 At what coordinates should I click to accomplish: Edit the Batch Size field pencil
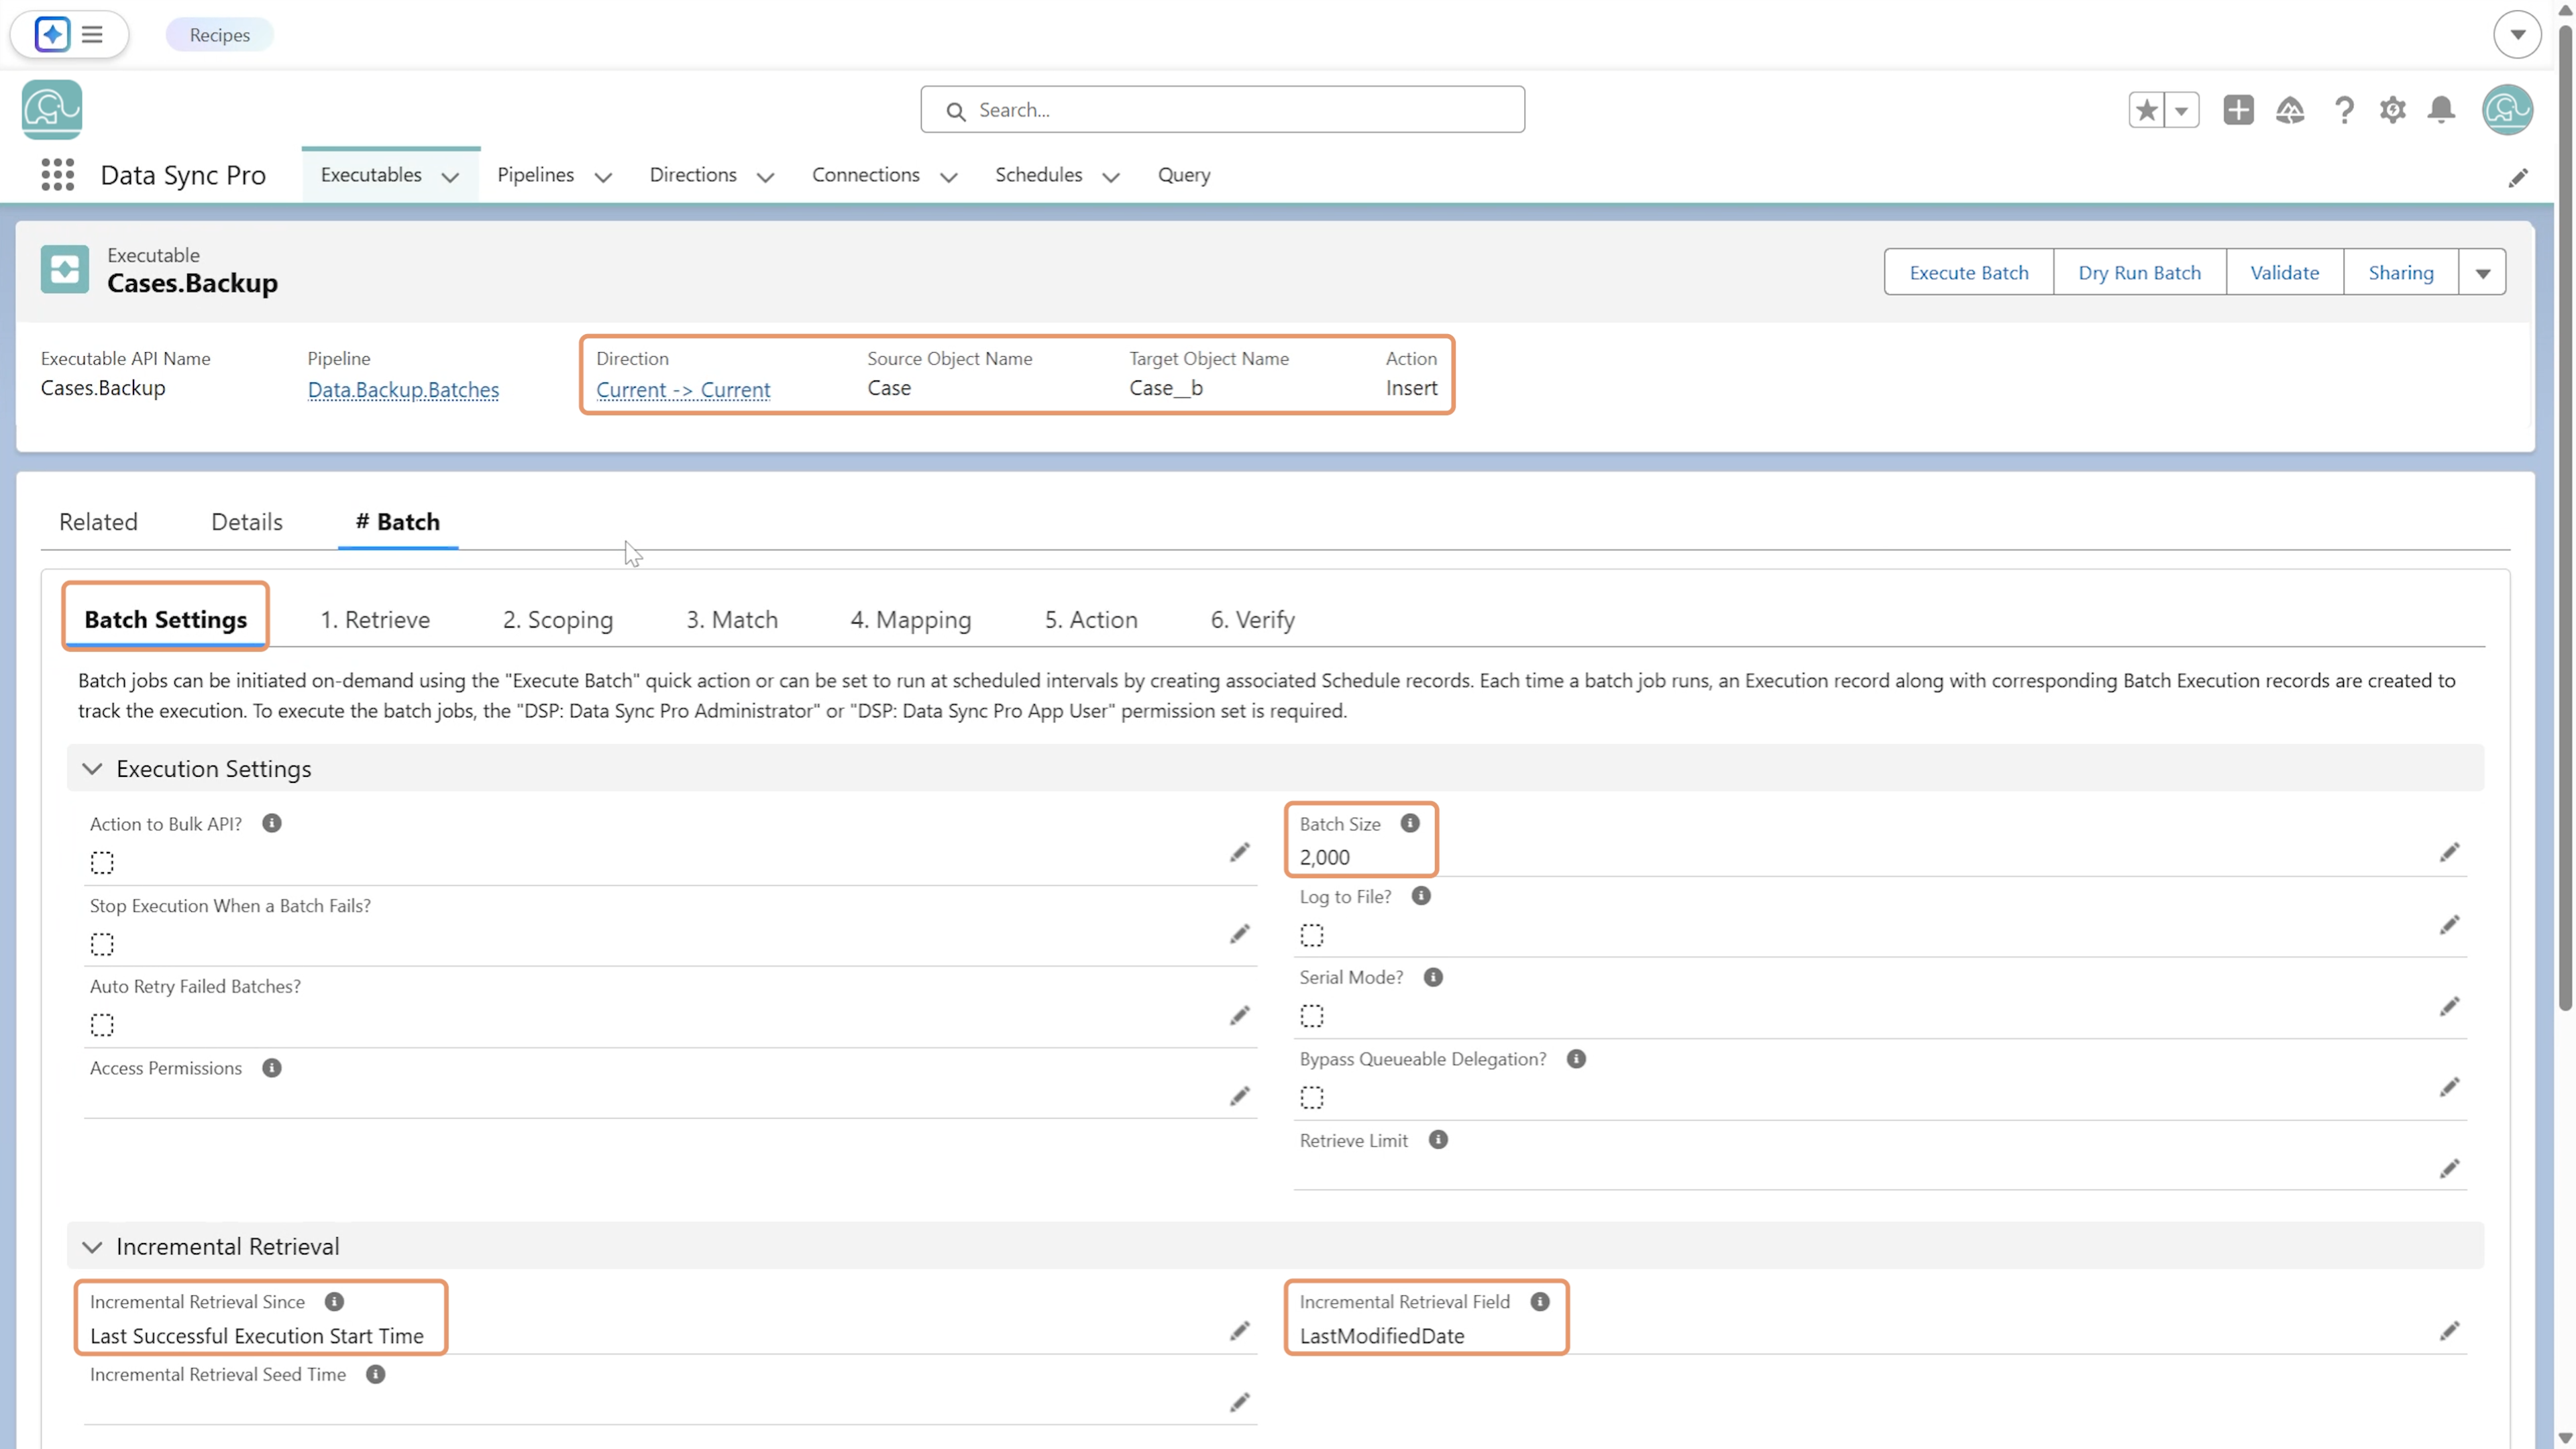pos(2449,852)
